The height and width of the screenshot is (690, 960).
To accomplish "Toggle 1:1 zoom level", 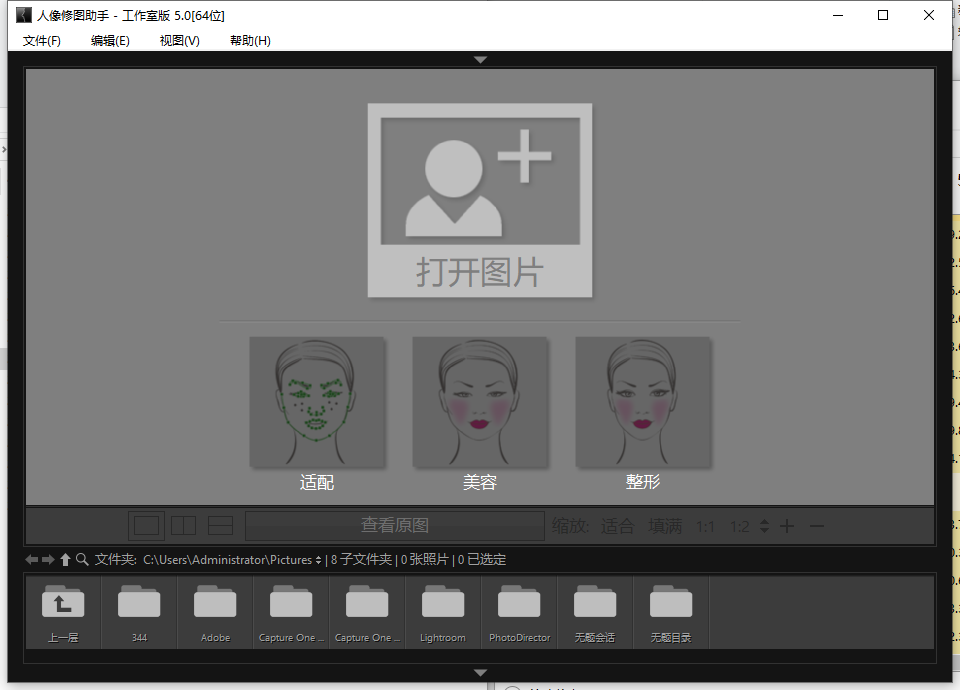I will (x=704, y=525).
